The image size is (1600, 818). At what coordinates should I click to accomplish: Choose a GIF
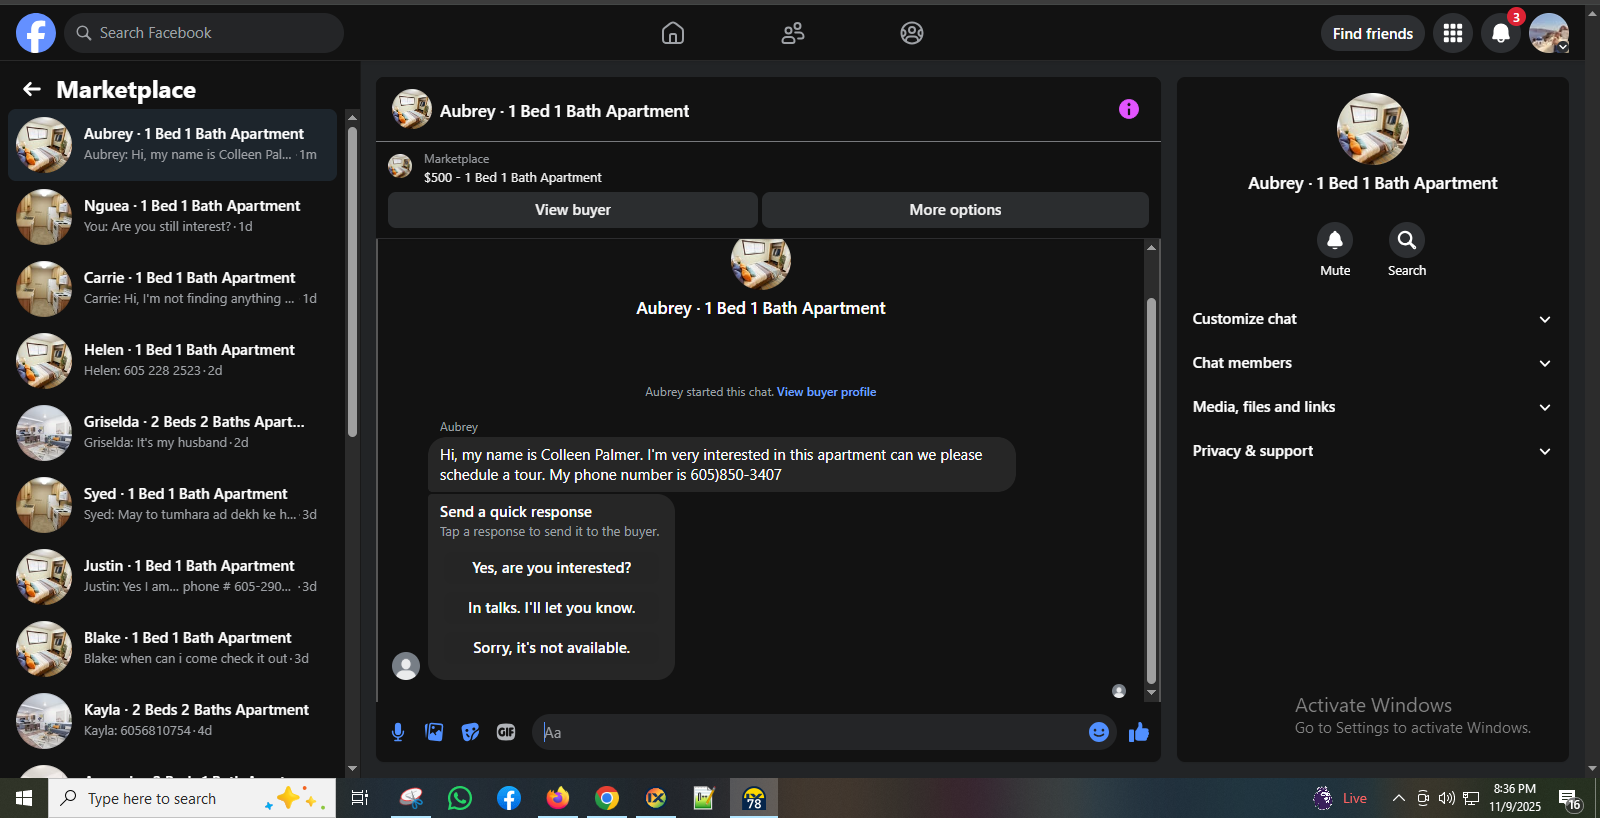point(506,732)
